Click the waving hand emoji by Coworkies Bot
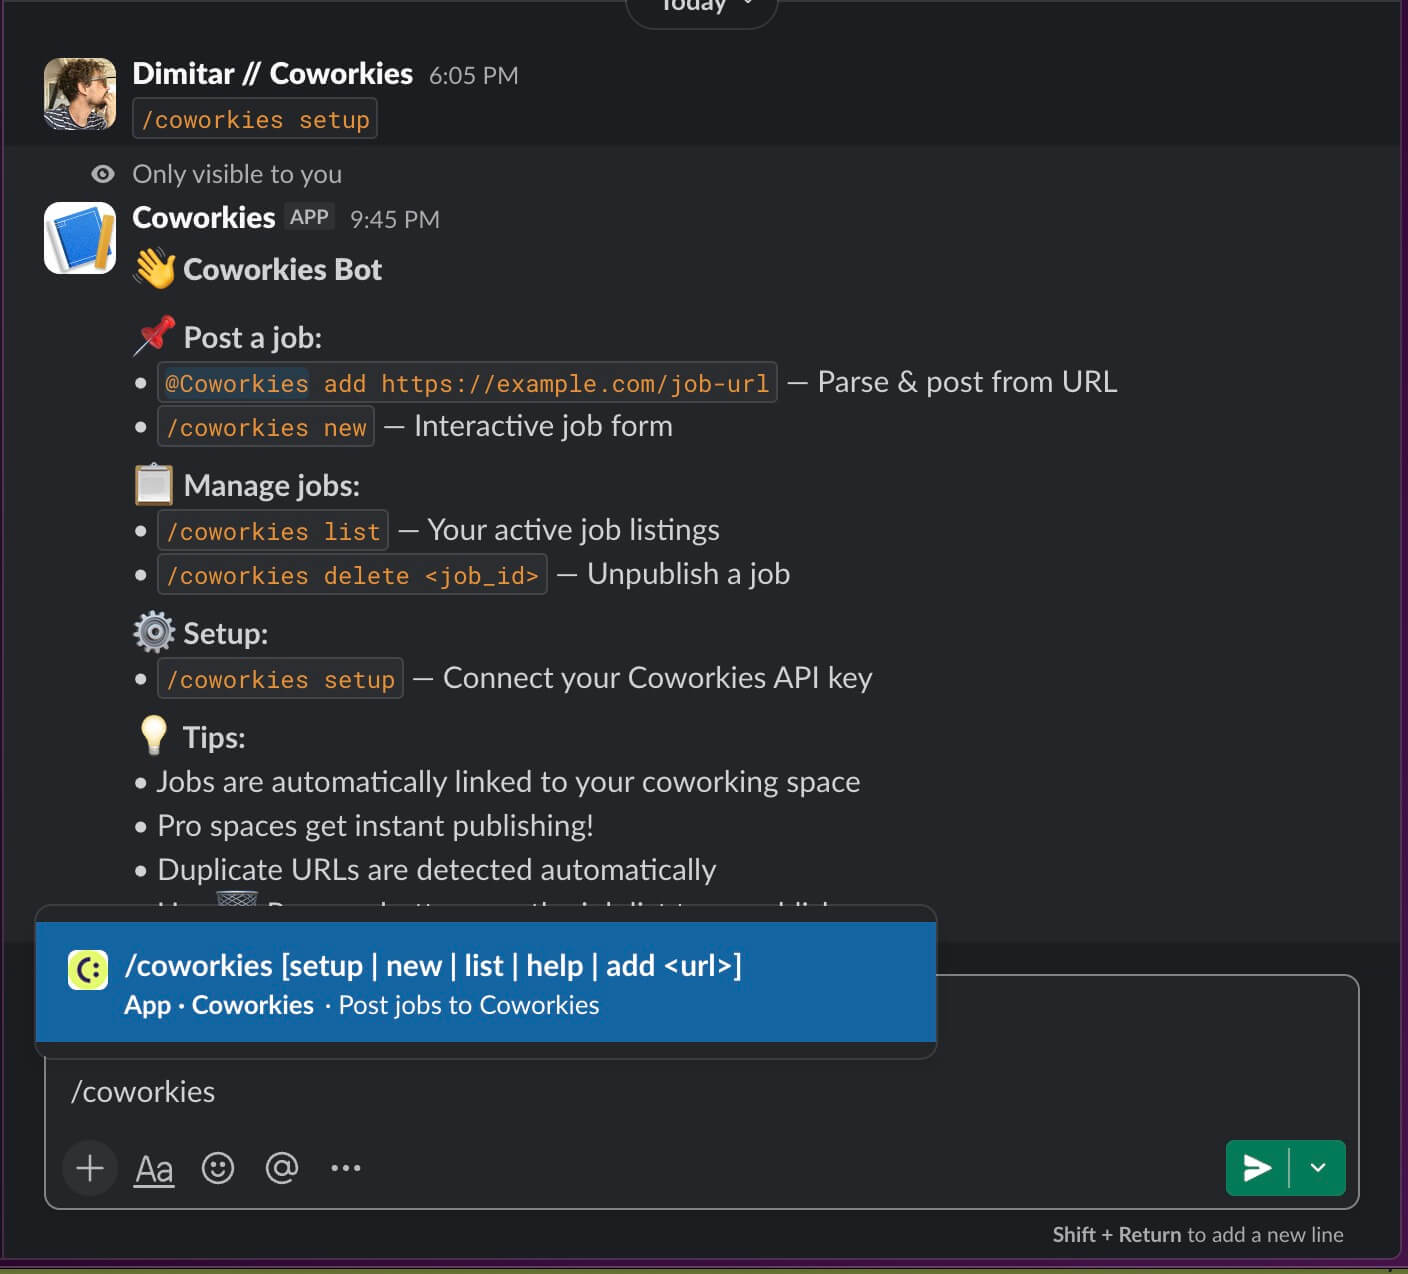This screenshot has width=1408, height=1274. (x=154, y=270)
